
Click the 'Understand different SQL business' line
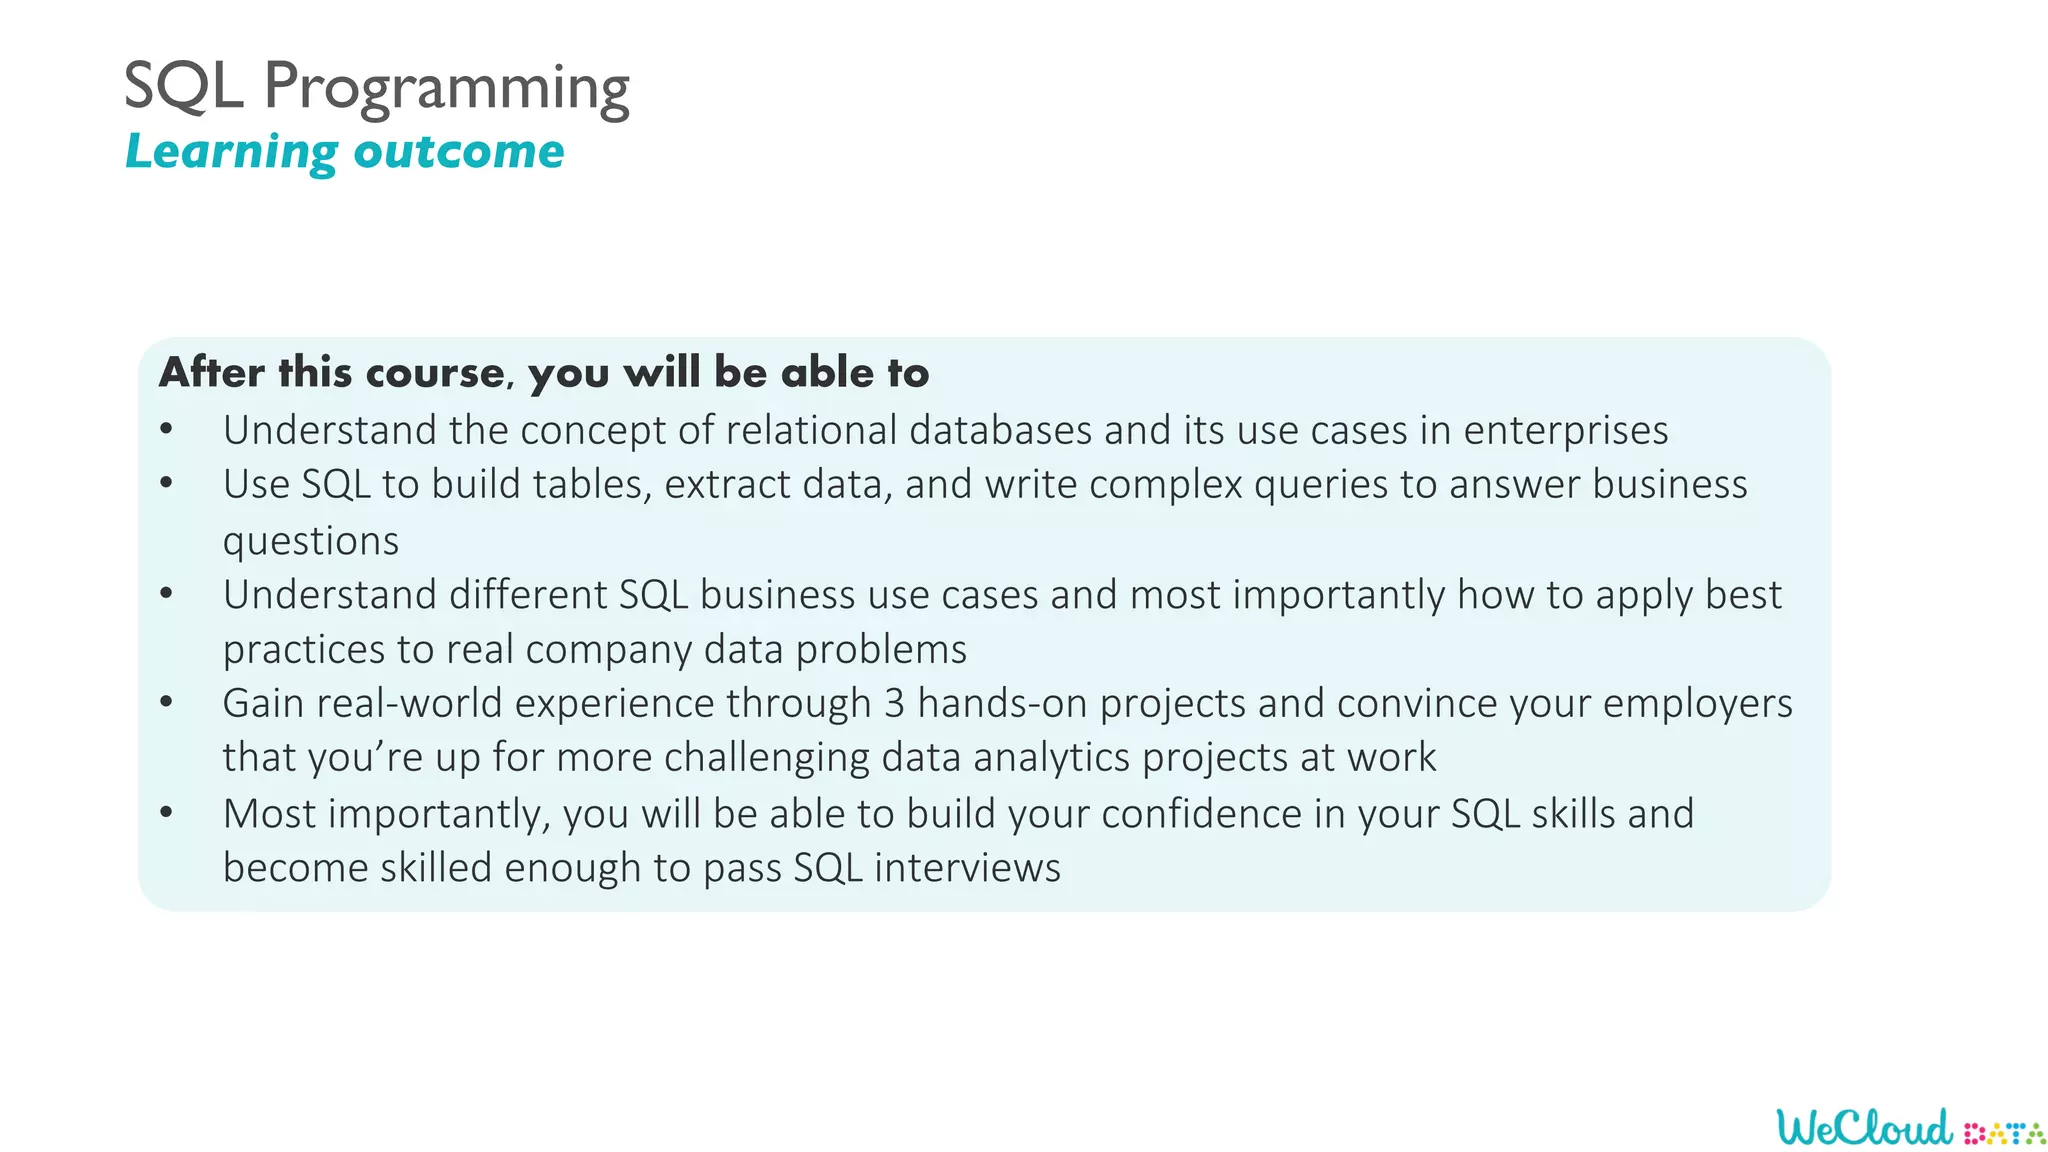pos(1001,595)
